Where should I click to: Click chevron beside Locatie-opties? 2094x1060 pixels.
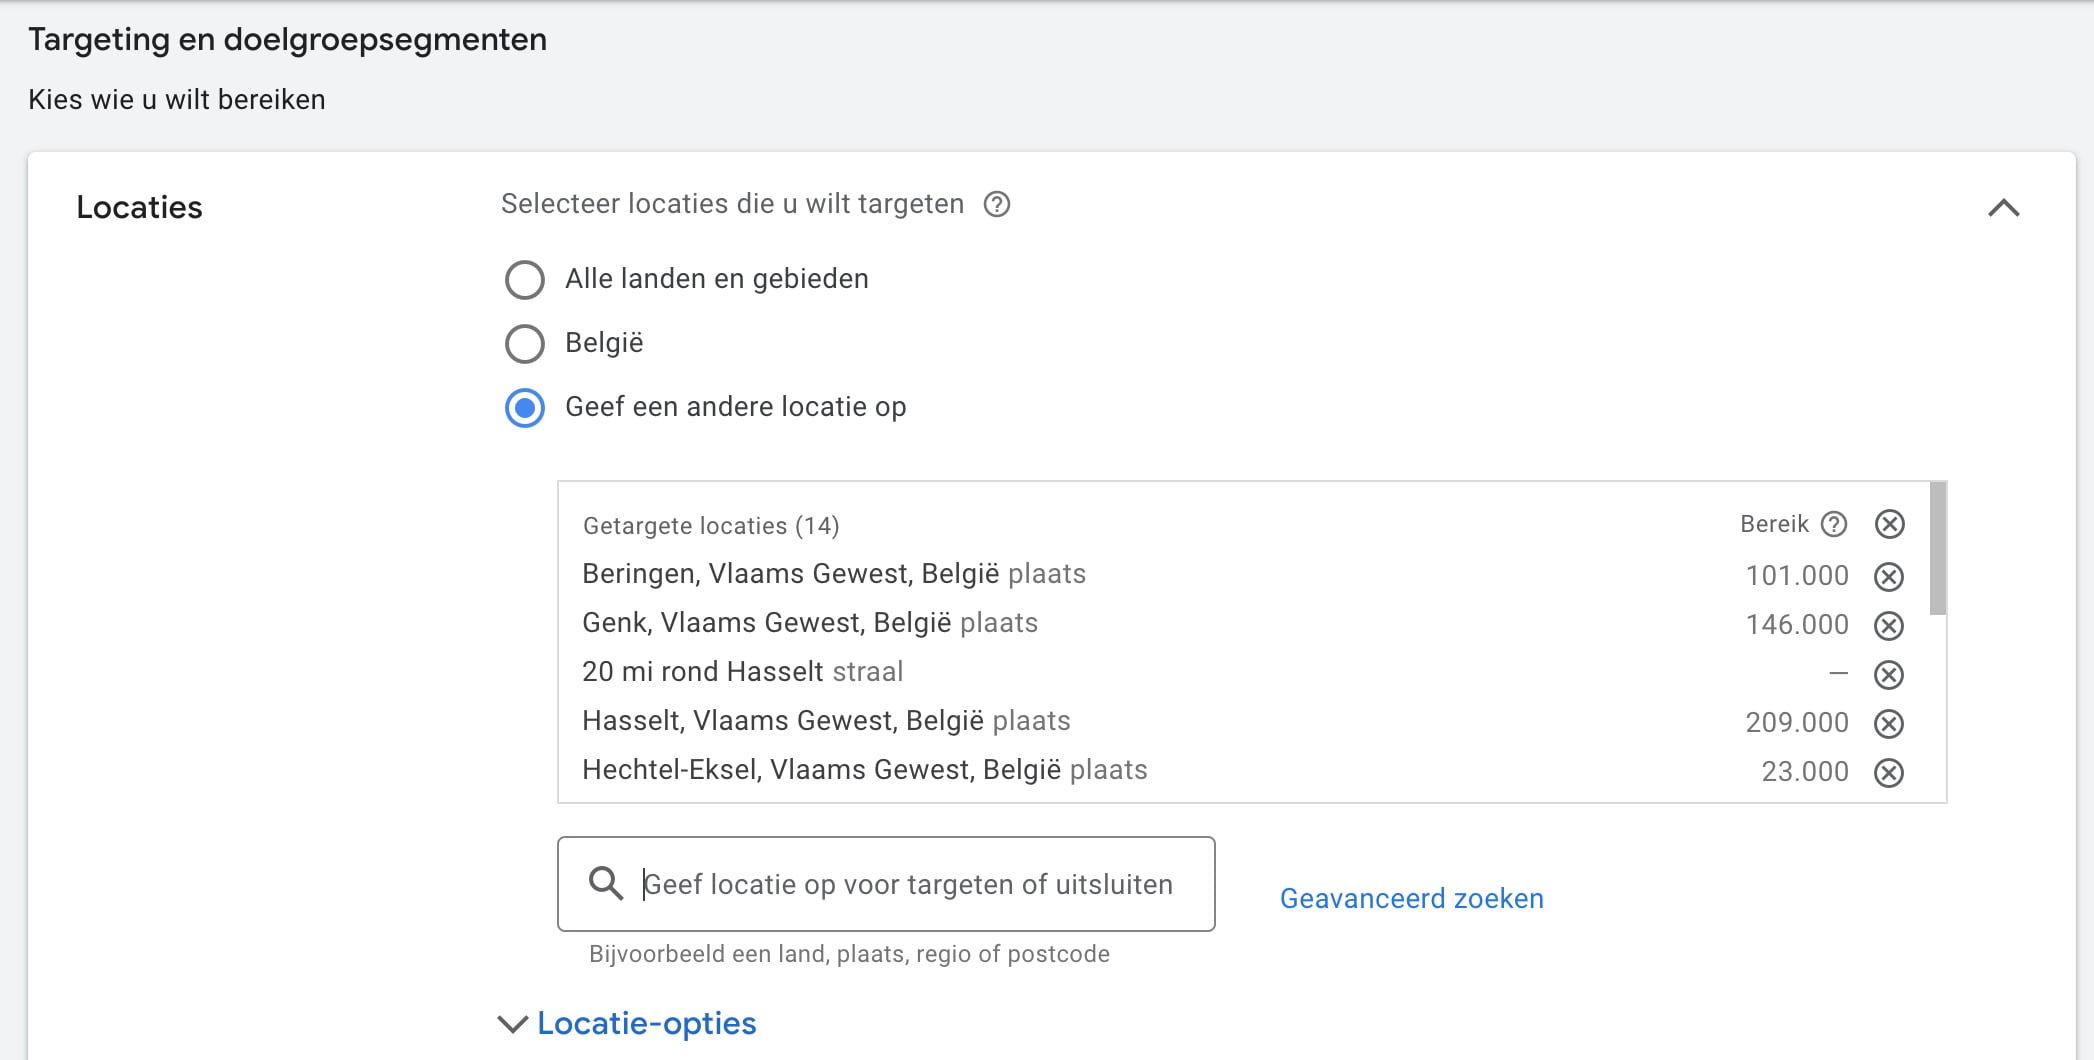[513, 1024]
